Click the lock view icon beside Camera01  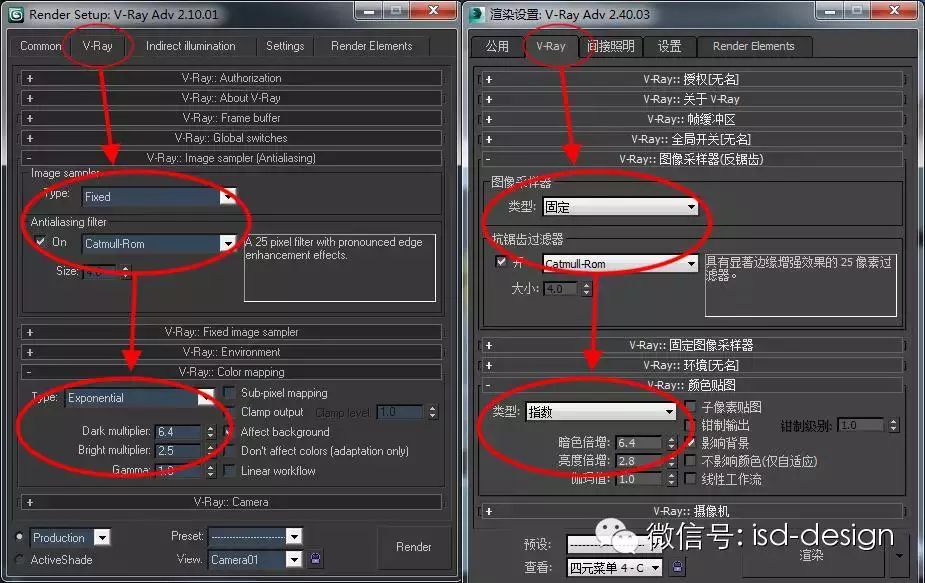[x=315, y=558]
